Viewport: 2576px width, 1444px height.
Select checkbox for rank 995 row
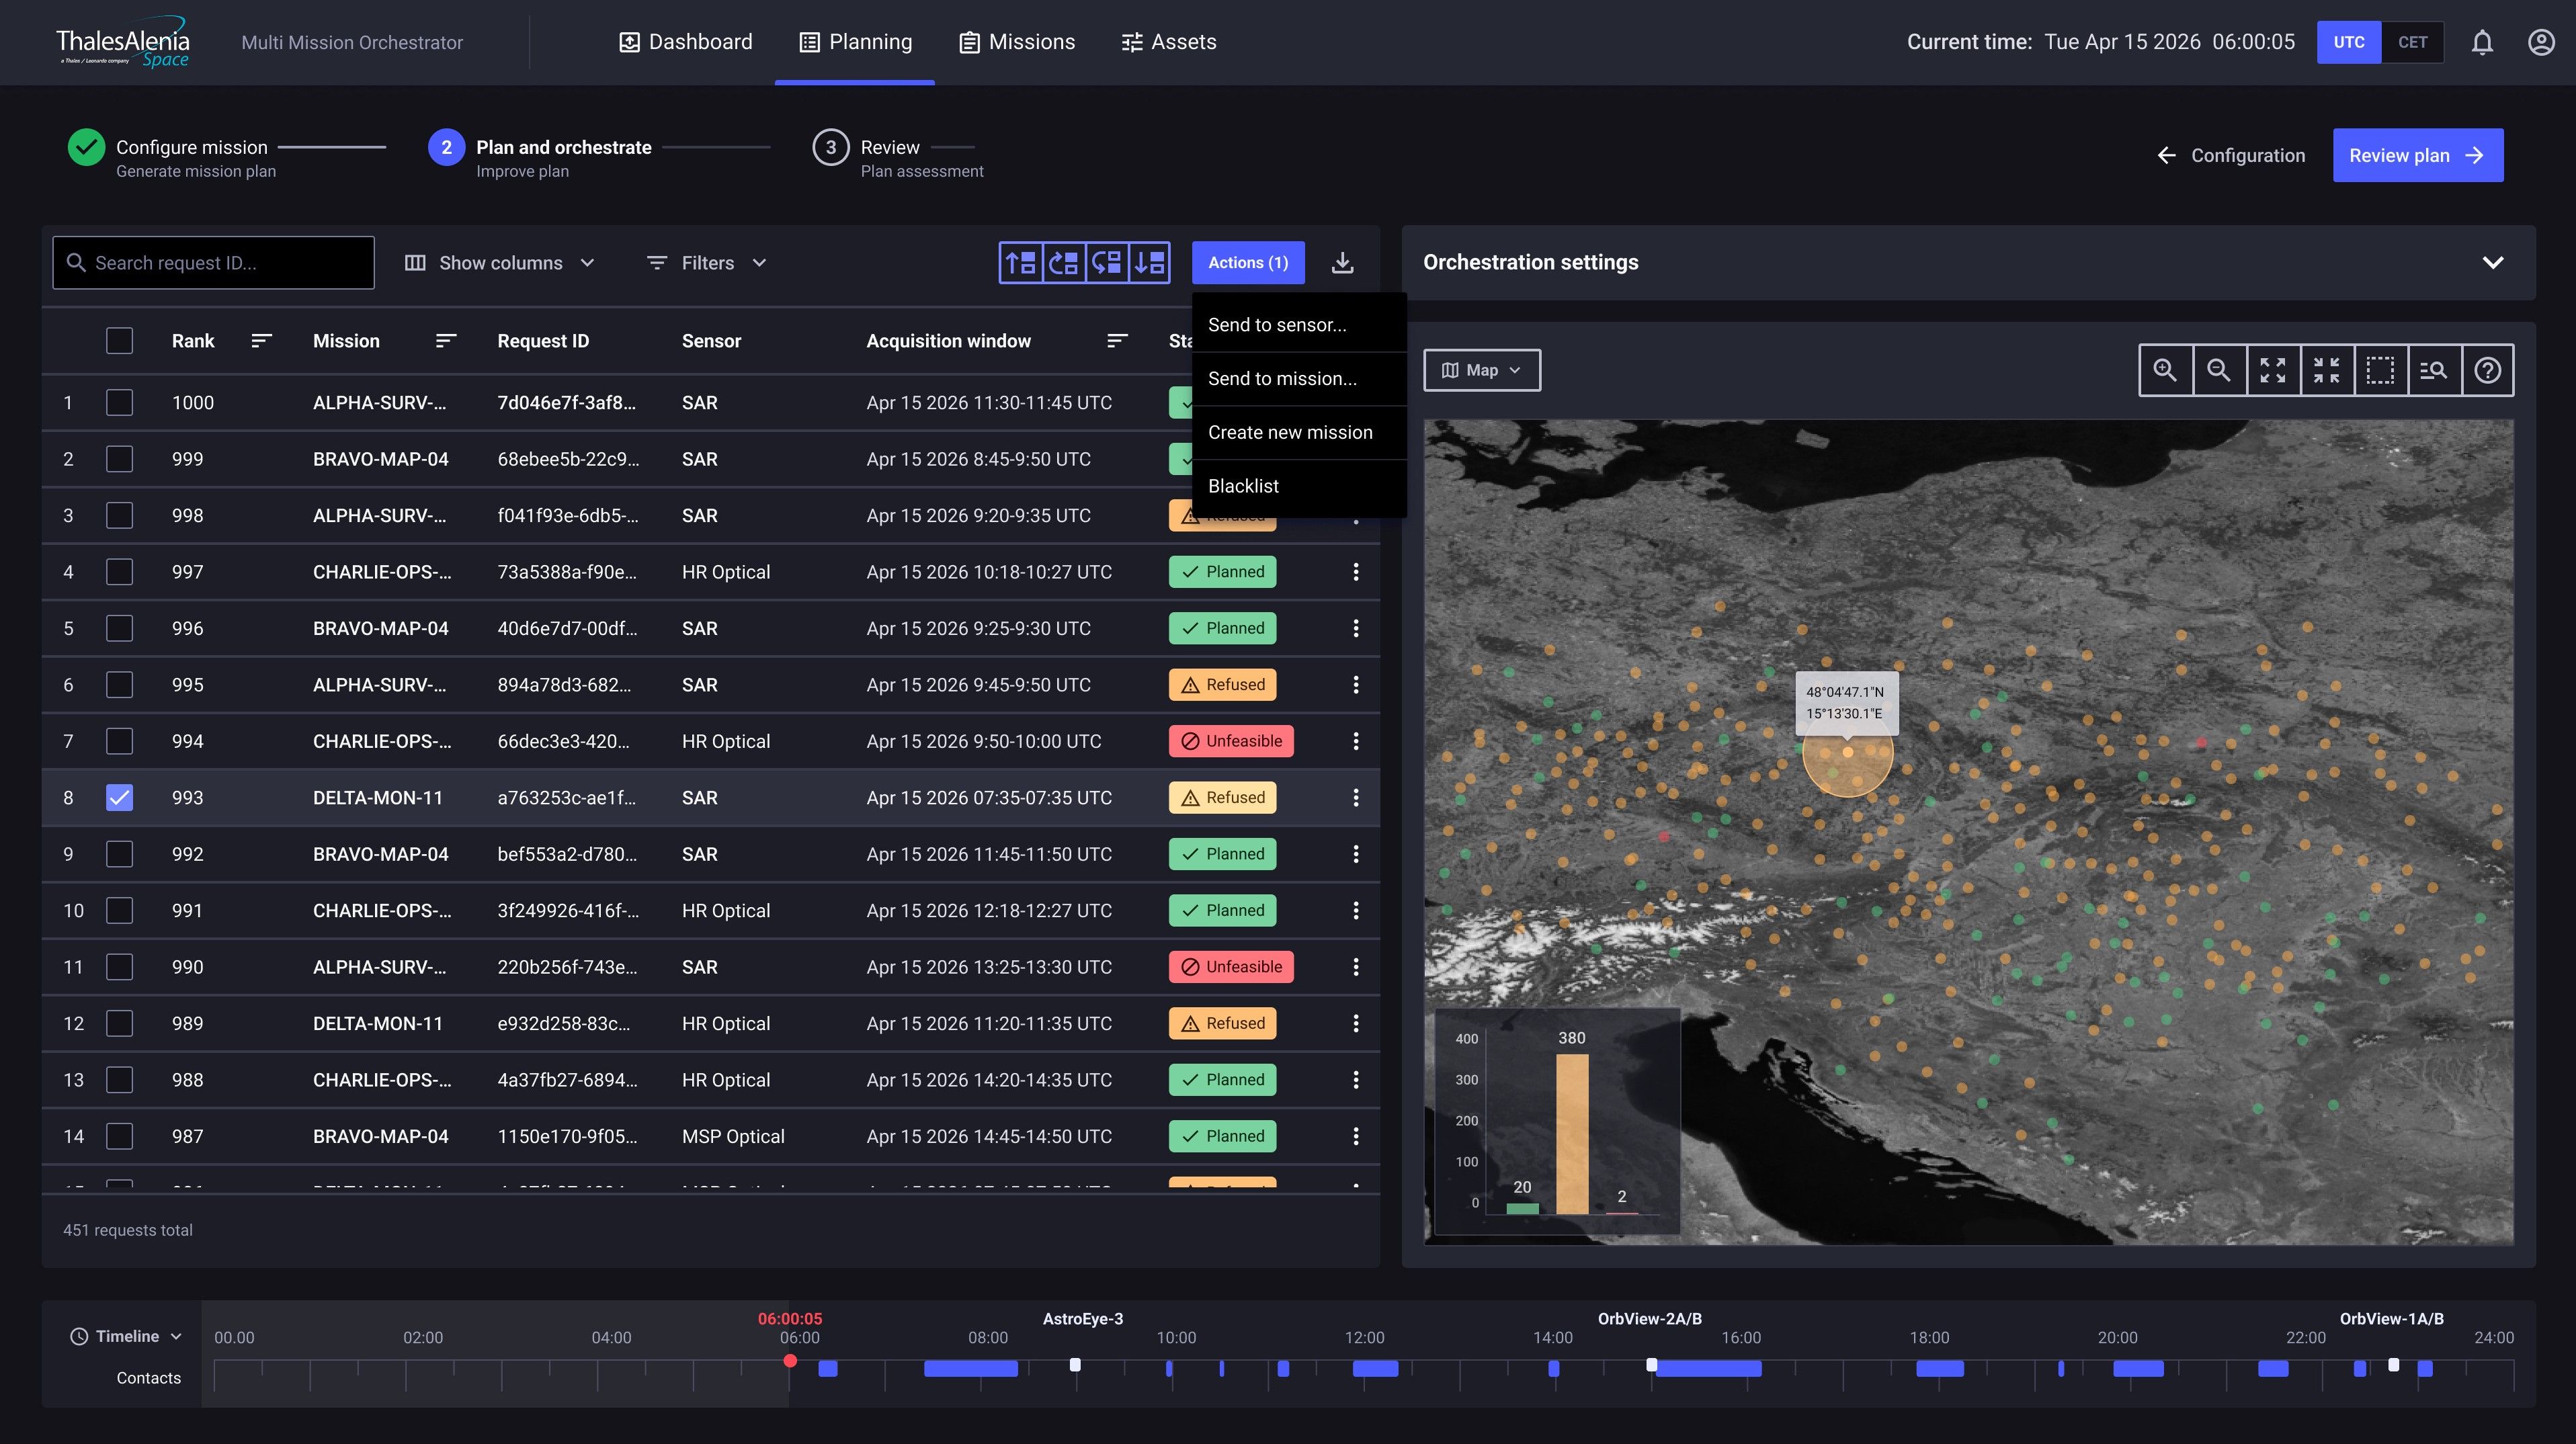[x=119, y=685]
